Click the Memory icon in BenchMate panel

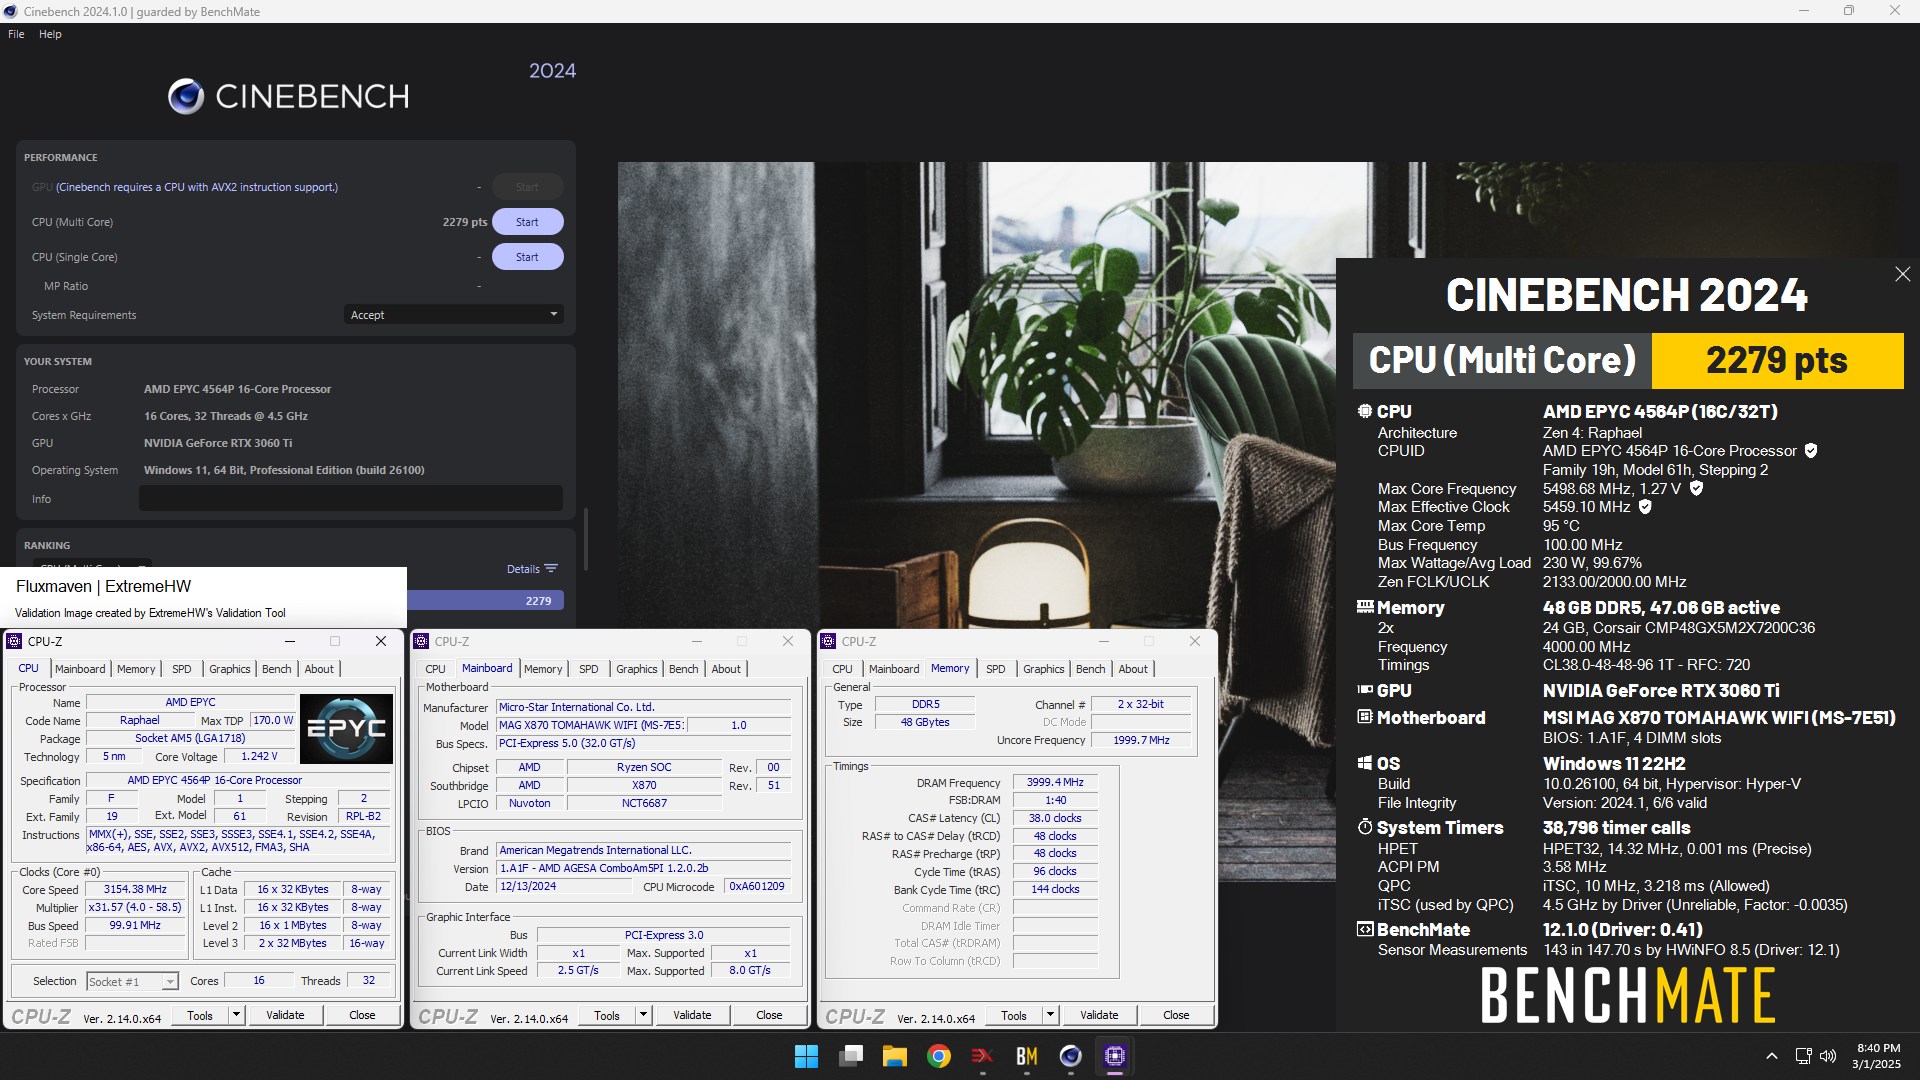coord(1365,607)
